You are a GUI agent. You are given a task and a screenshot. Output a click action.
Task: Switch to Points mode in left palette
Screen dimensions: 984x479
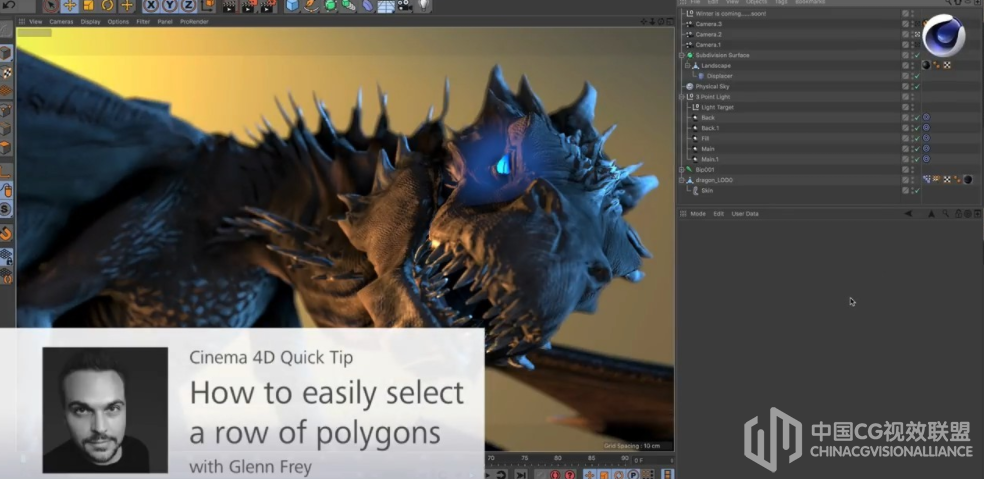(x=6, y=110)
